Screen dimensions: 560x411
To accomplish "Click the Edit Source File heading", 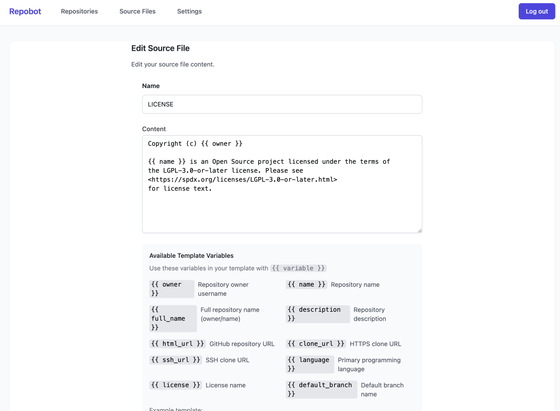I will pyautogui.click(x=160, y=48).
